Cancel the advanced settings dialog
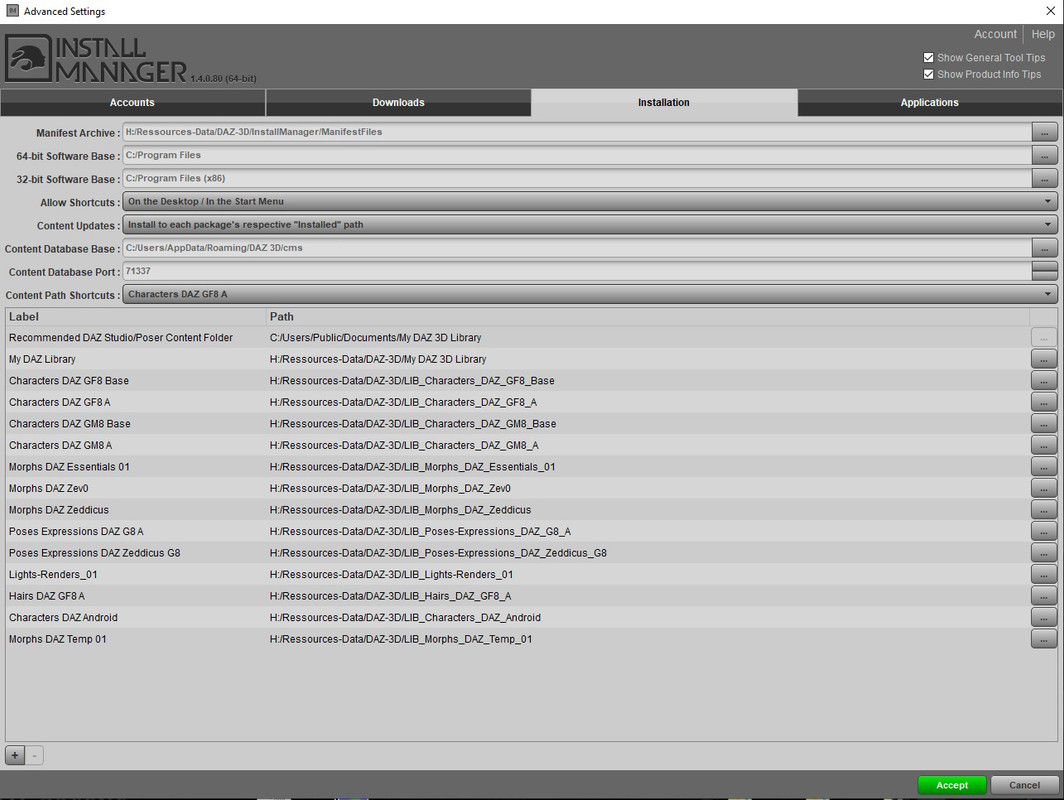 1024,785
